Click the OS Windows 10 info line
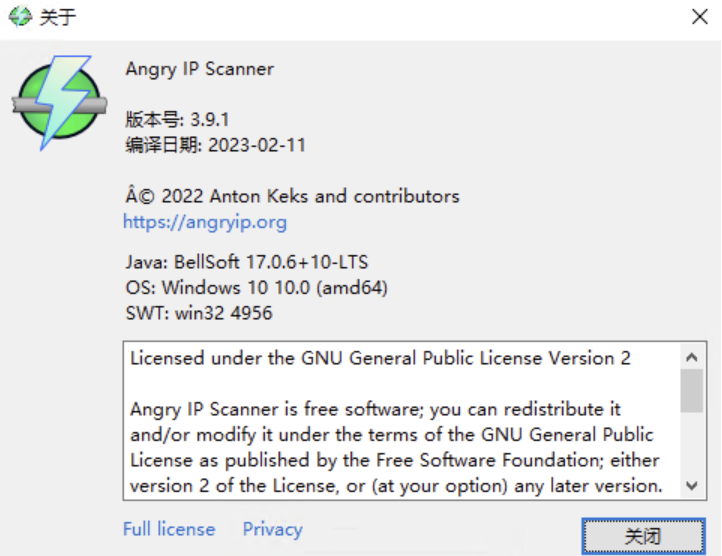This screenshot has width=722, height=556. pos(256,288)
